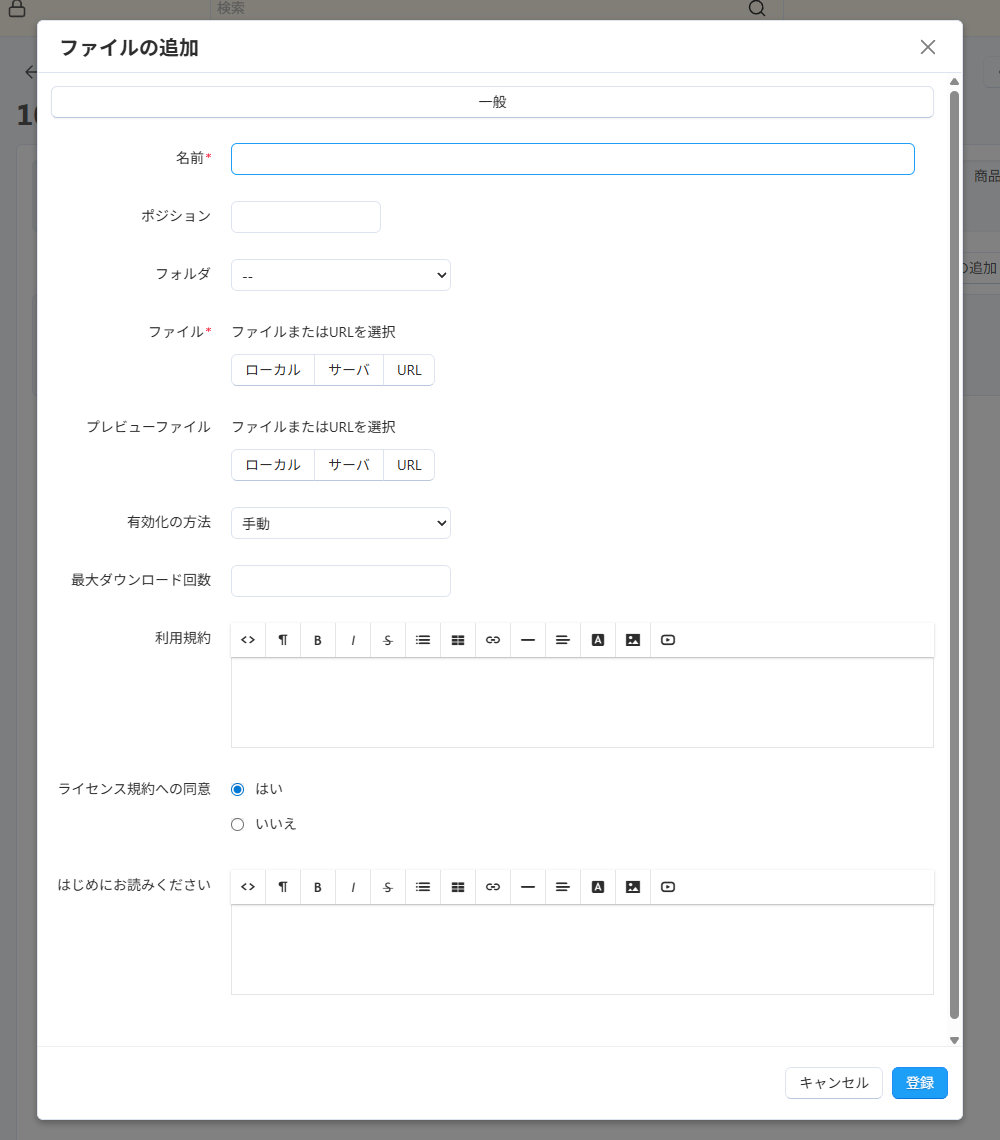Apply bold formatting in the 利用規約 editor
Image resolution: width=1000 pixels, height=1140 pixels.
[317, 639]
